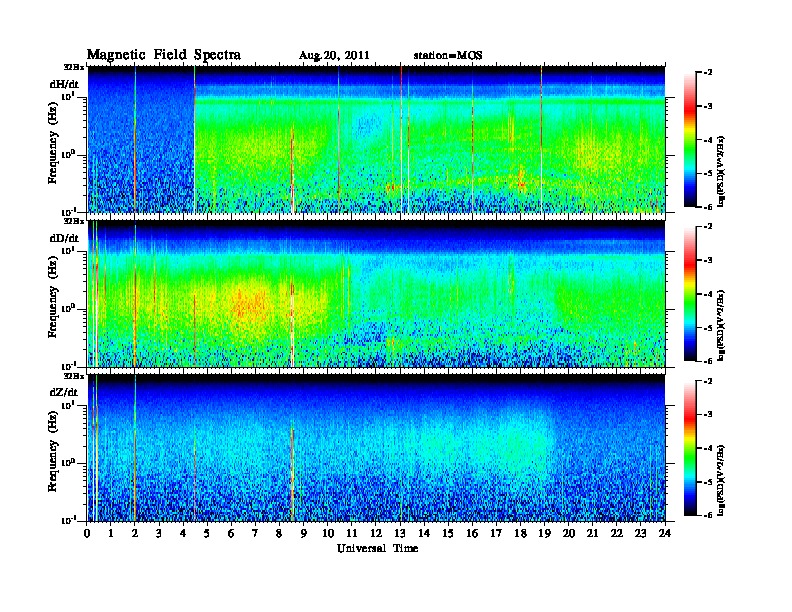This screenshot has width=792, height=612.
Task: Click the "-3" value on dH/dt color bar
Action: (708, 106)
